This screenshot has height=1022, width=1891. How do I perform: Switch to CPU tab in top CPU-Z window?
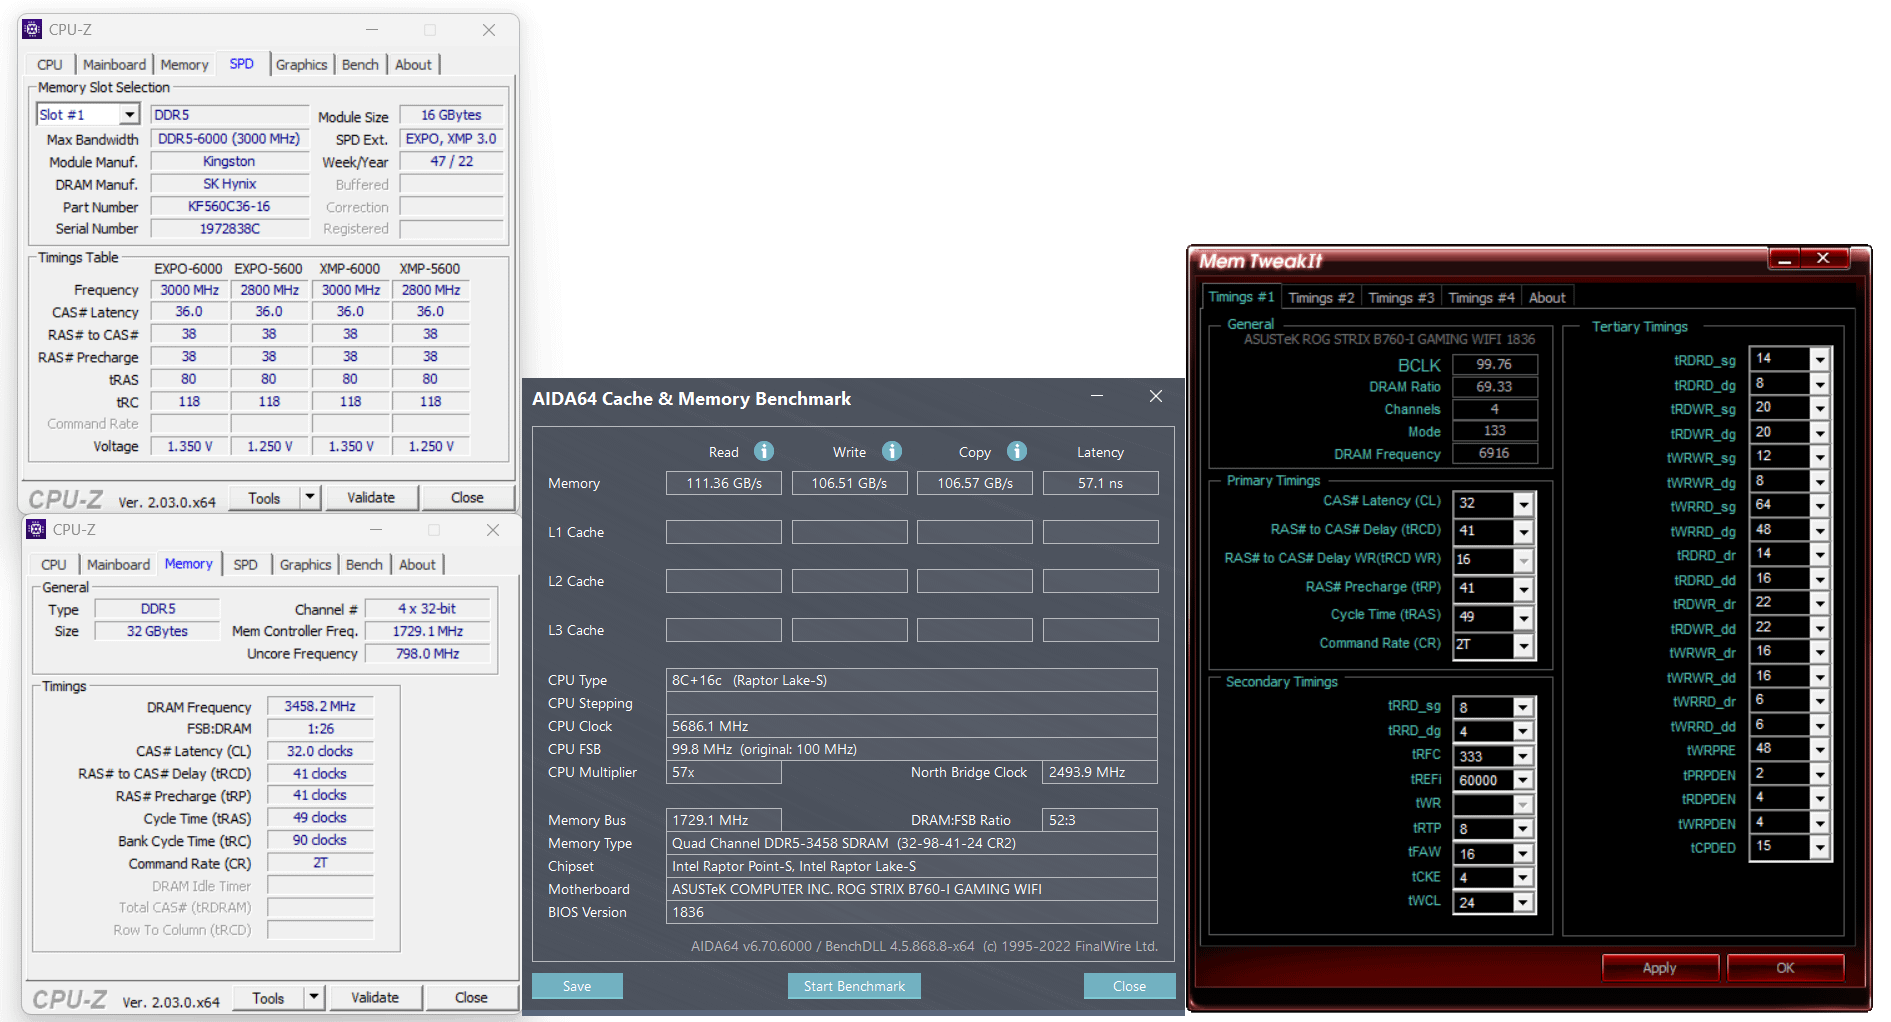click(x=50, y=64)
